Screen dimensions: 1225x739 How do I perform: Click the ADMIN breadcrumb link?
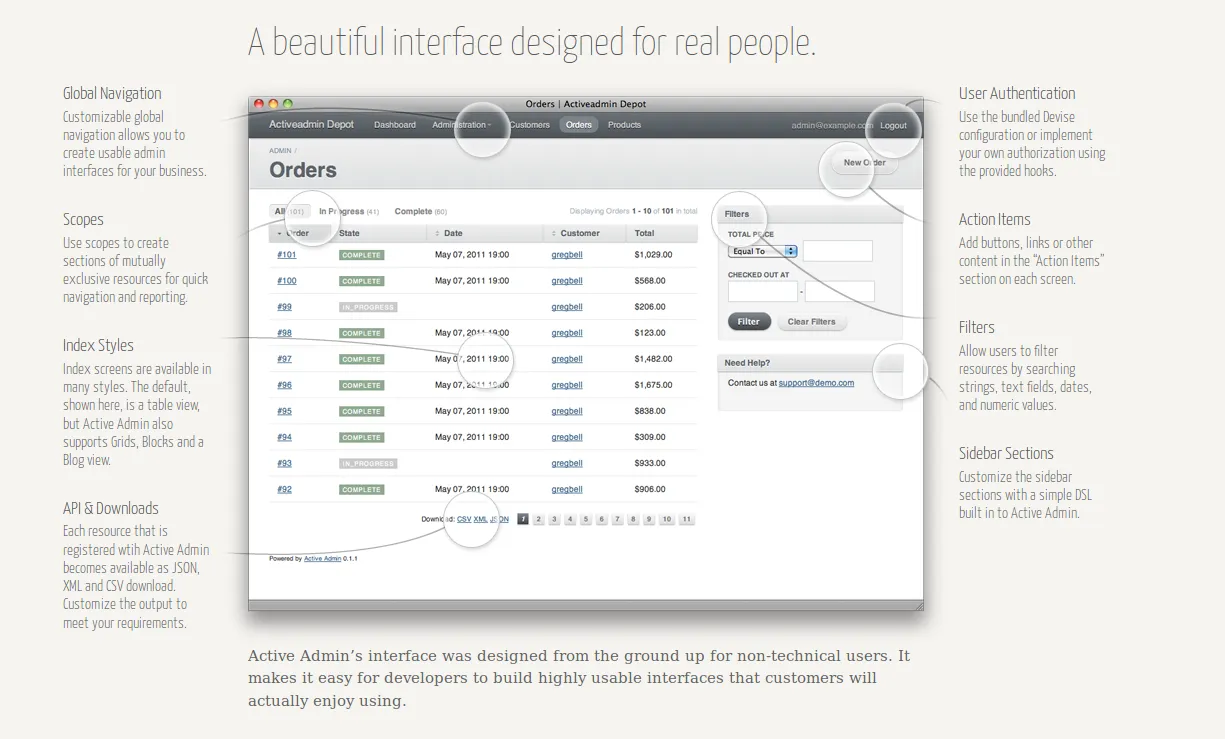coord(280,150)
